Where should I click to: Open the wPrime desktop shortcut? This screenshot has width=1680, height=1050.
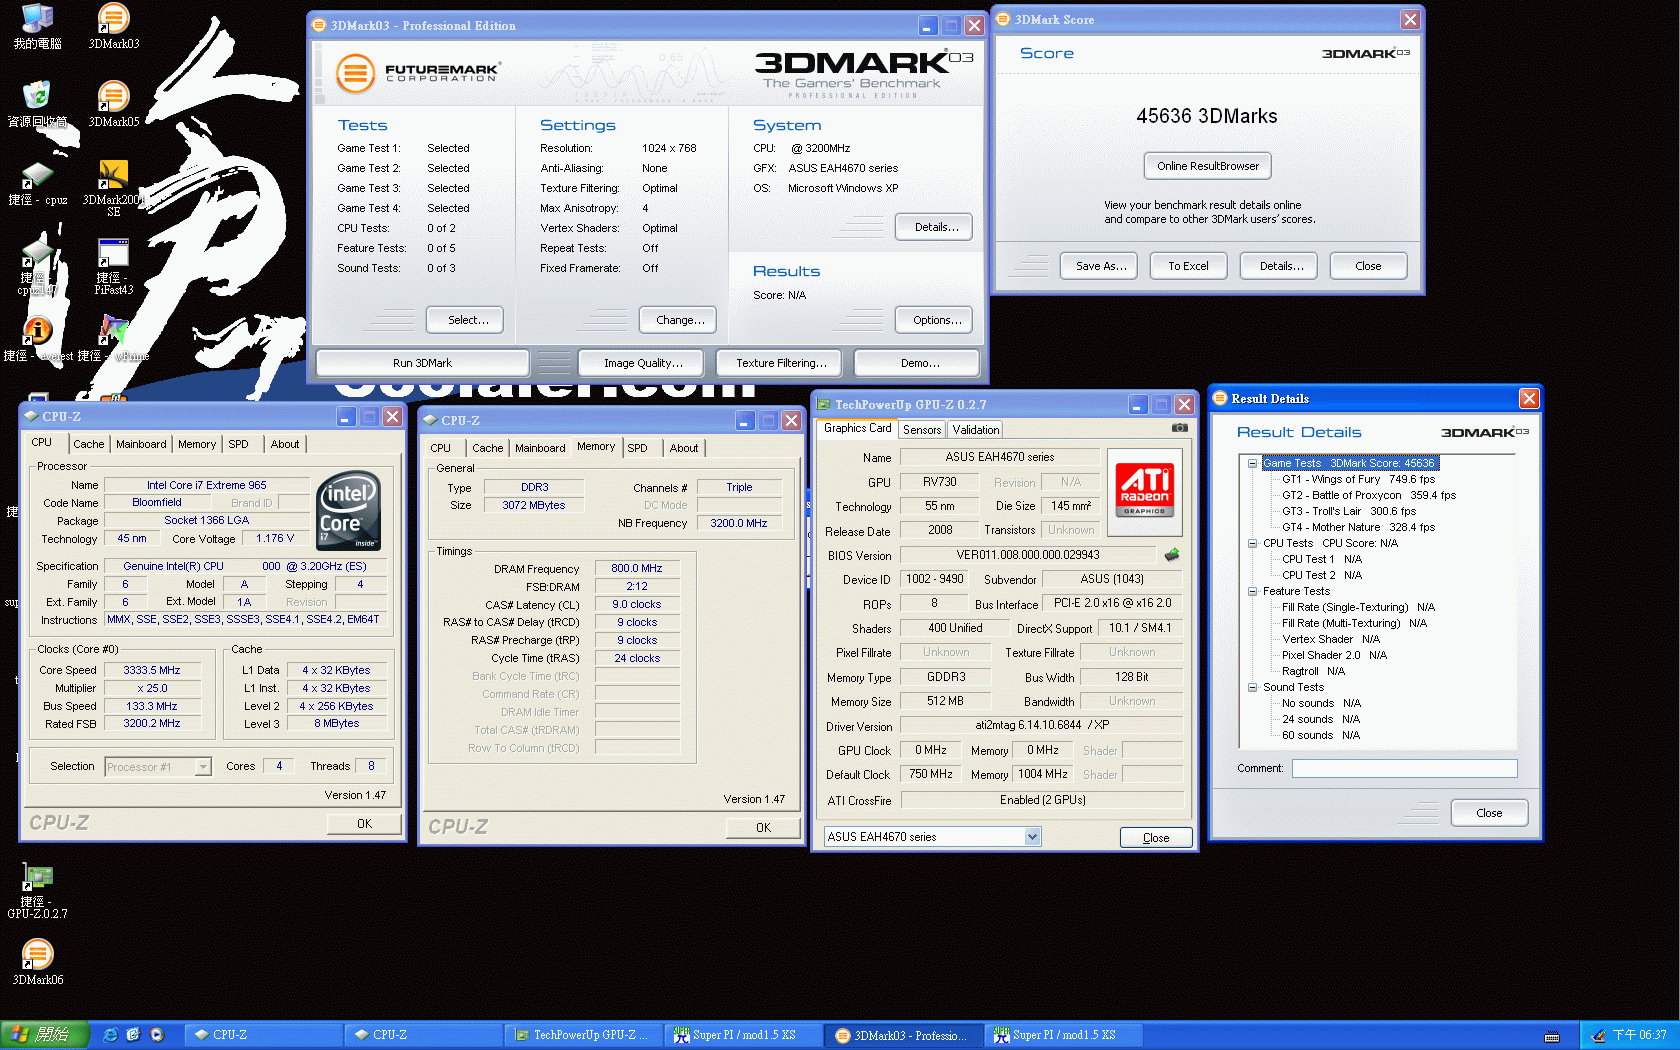point(113,339)
